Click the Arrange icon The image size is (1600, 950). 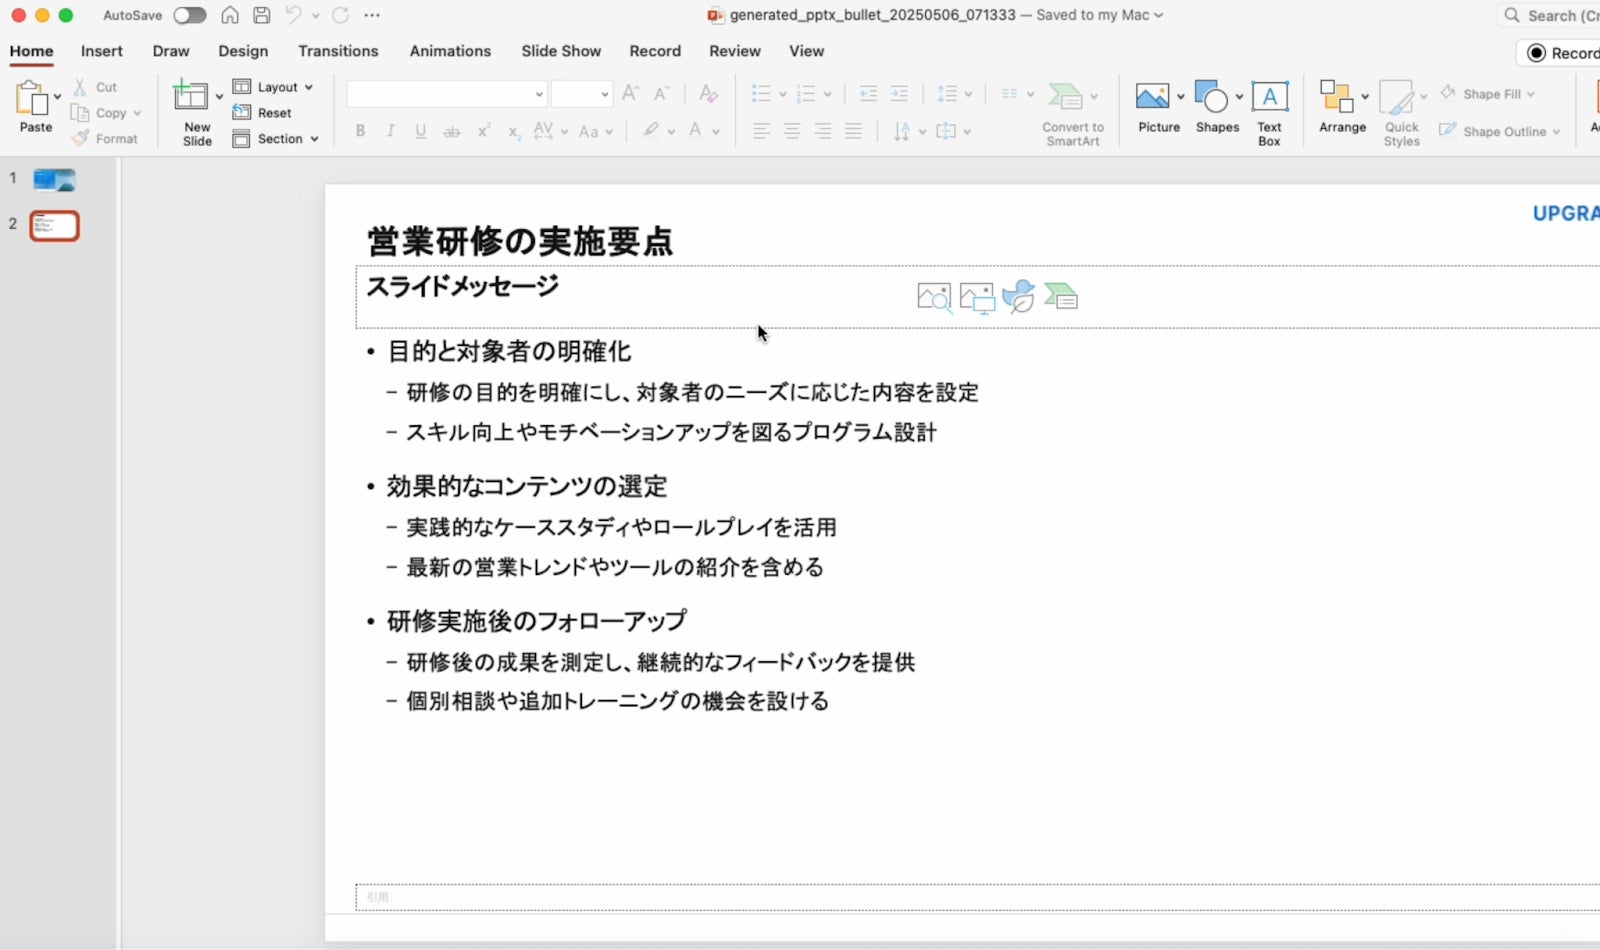pos(1336,97)
